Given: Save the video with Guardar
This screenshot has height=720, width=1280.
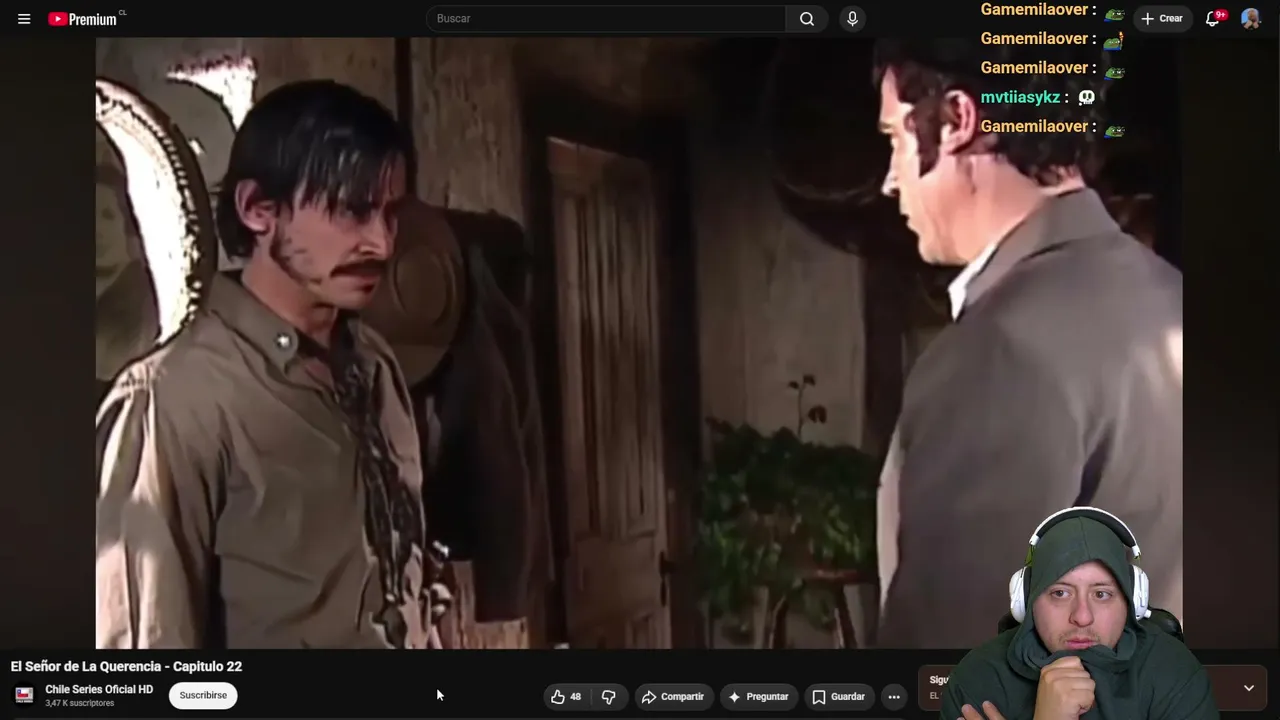Looking at the screenshot, I should [x=838, y=696].
